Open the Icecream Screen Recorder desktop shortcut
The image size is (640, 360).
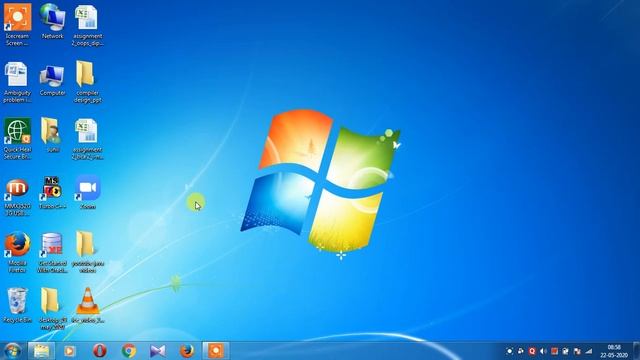(17, 24)
